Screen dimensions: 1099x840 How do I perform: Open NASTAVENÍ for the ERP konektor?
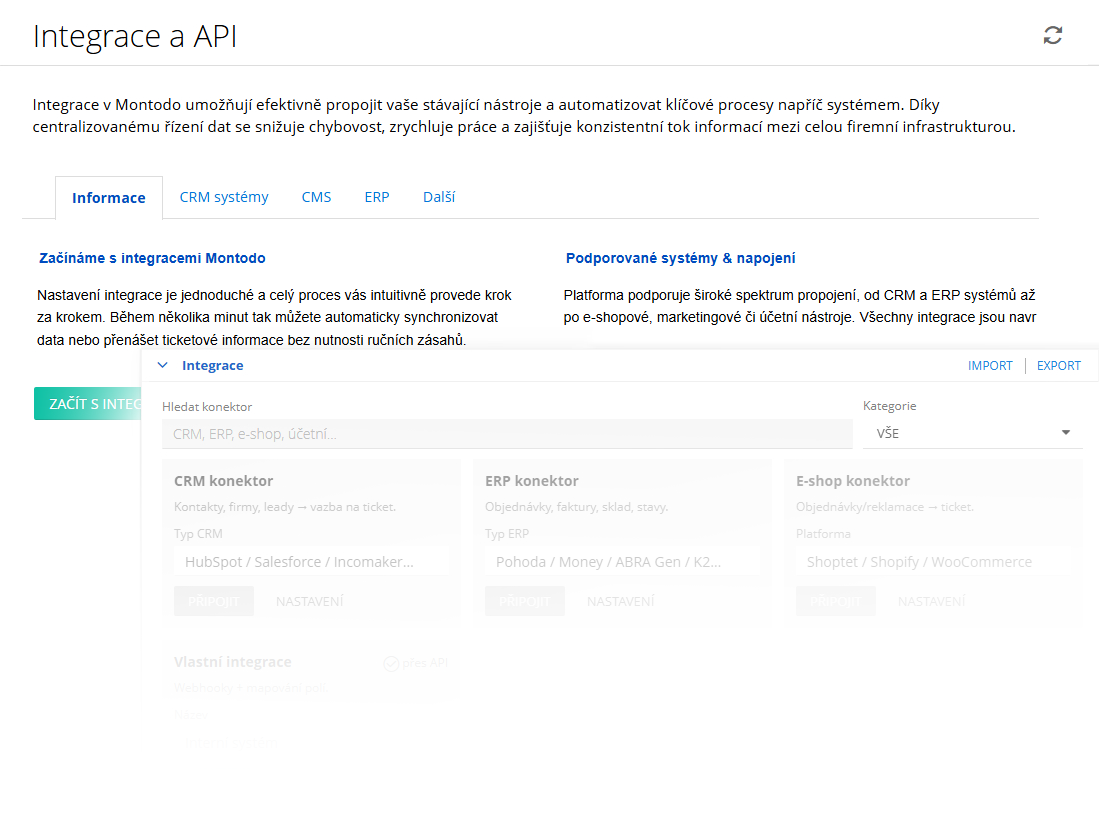[x=620, y=601]
